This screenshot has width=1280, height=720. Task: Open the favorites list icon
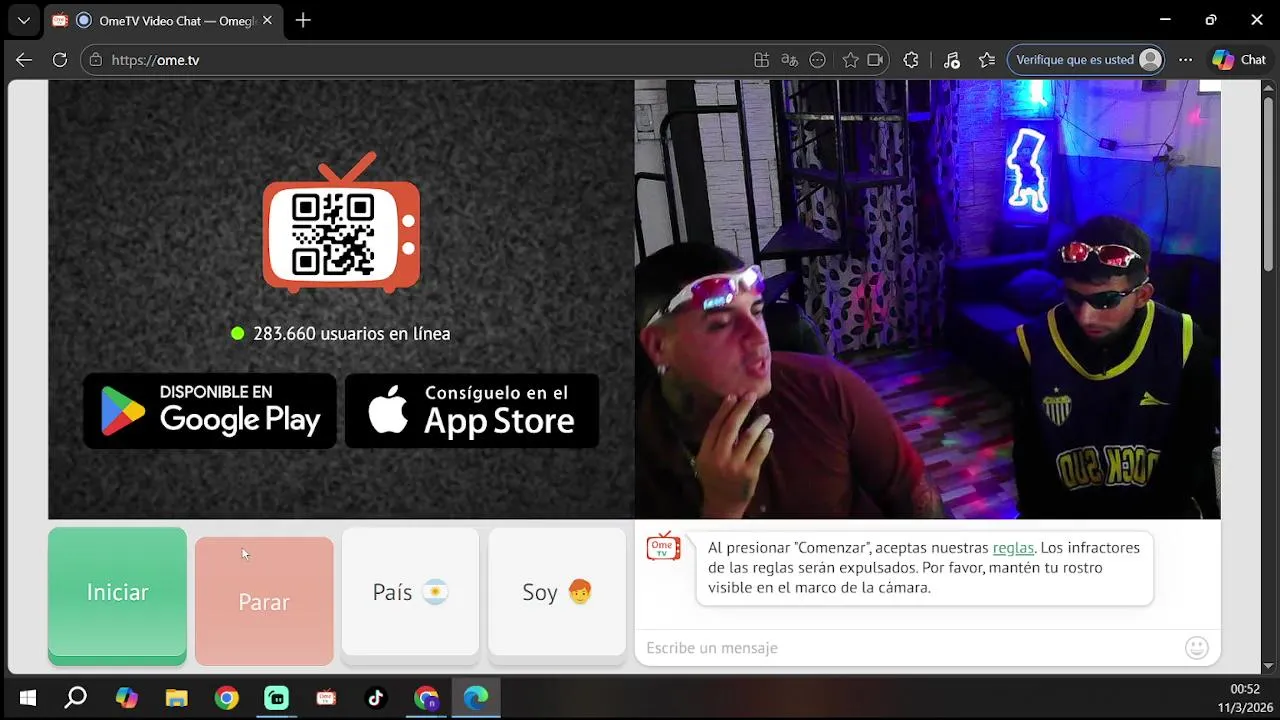click(987, 60)
